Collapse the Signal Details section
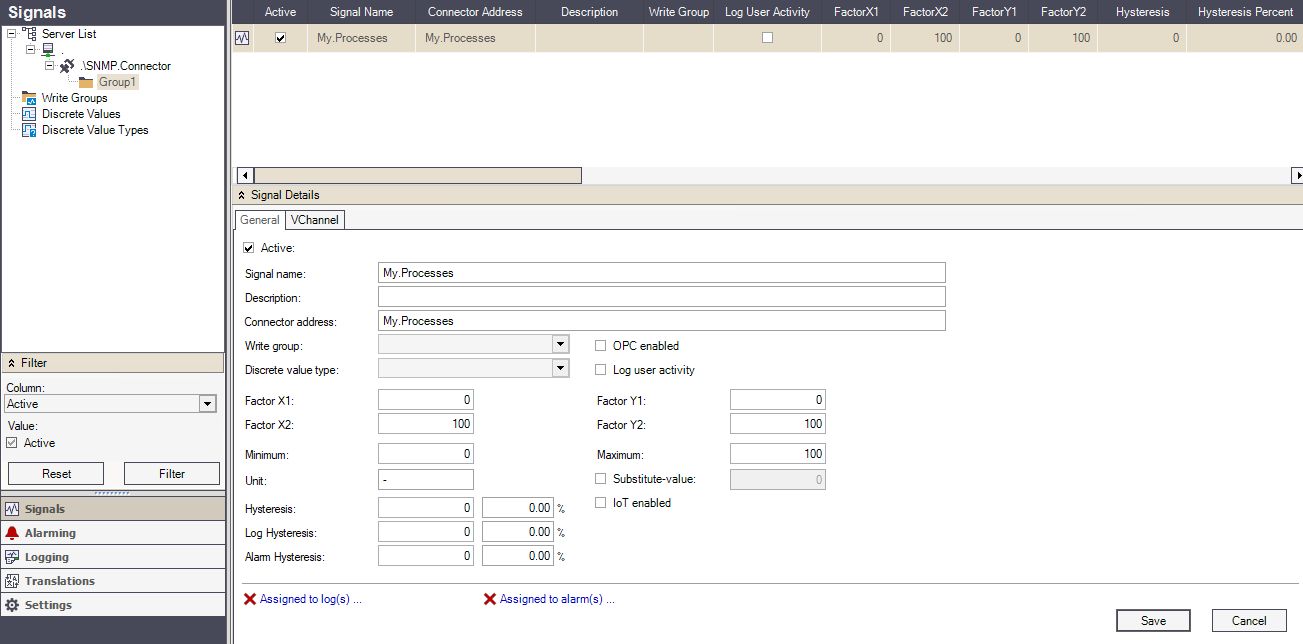Image resolution: width=1303 pixels, height=644 pixels. pyautogui.click(x=242, y=195)
